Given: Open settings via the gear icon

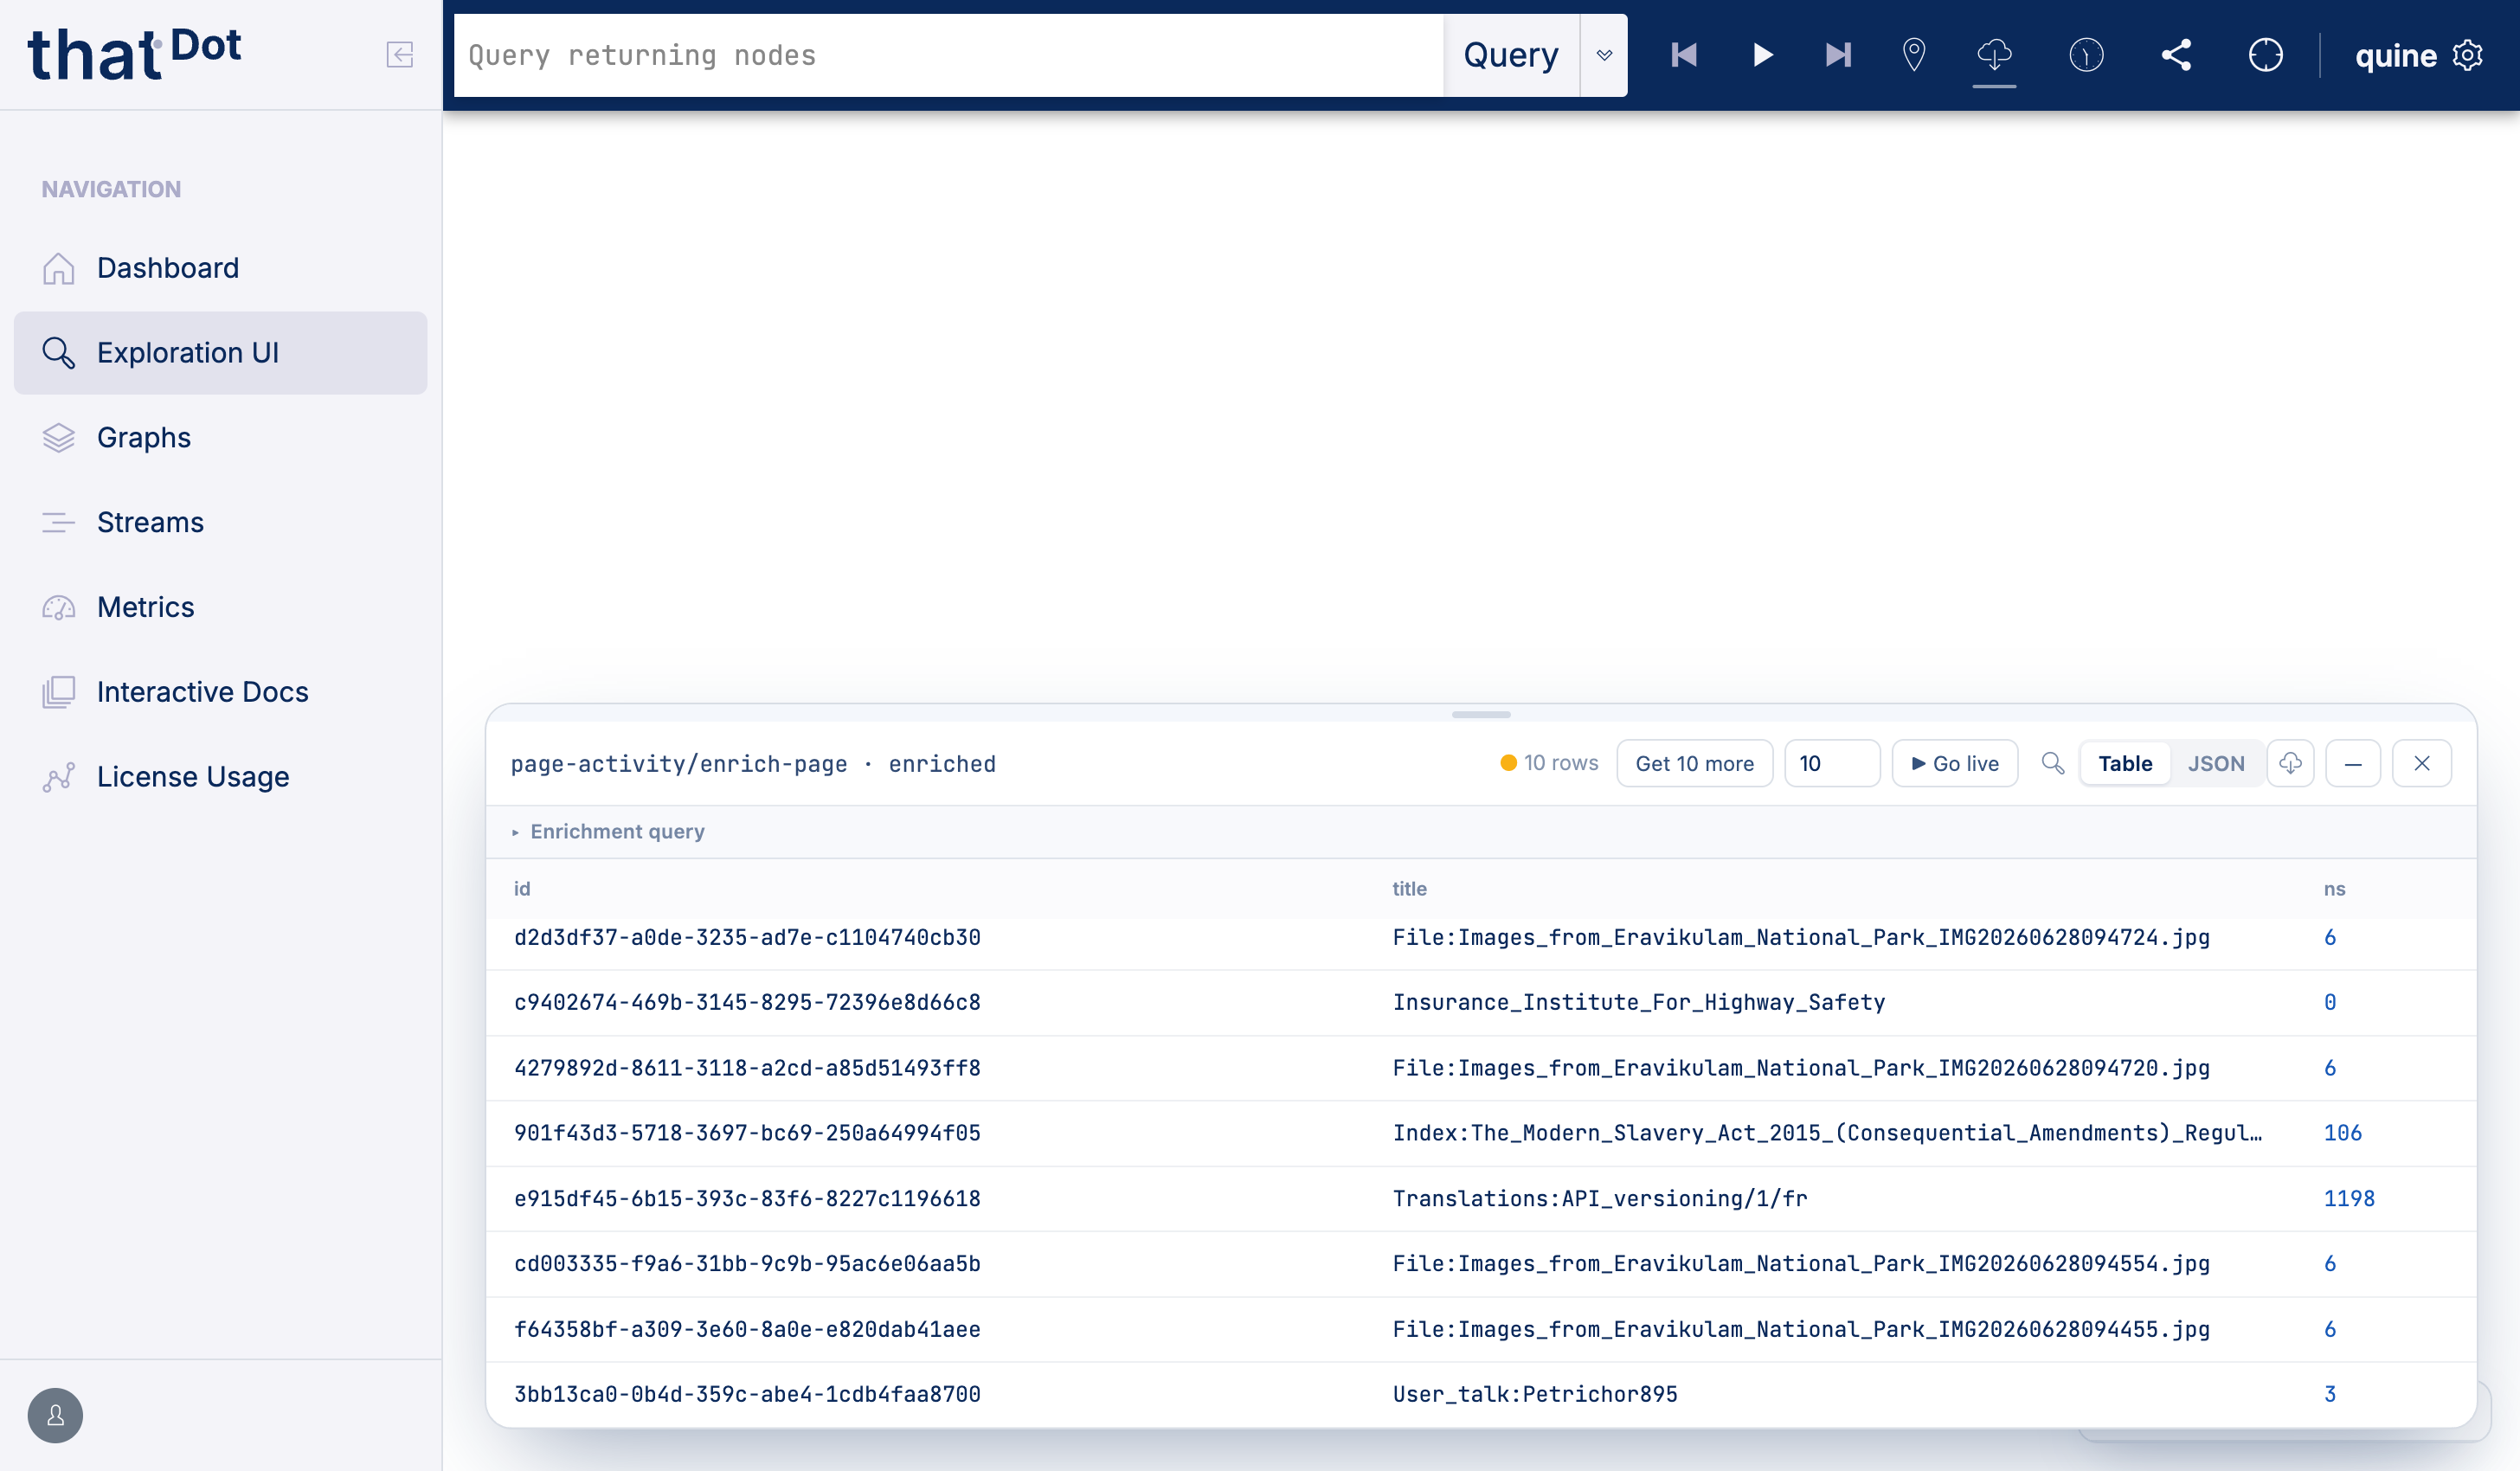Looking at the screenshot, I should (x=2468, y=55).
